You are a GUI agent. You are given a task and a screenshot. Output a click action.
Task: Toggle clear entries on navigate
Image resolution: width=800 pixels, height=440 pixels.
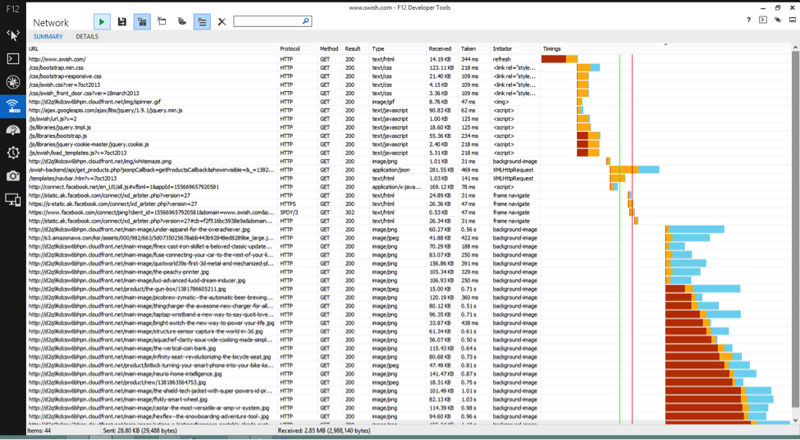coord(202,21)
